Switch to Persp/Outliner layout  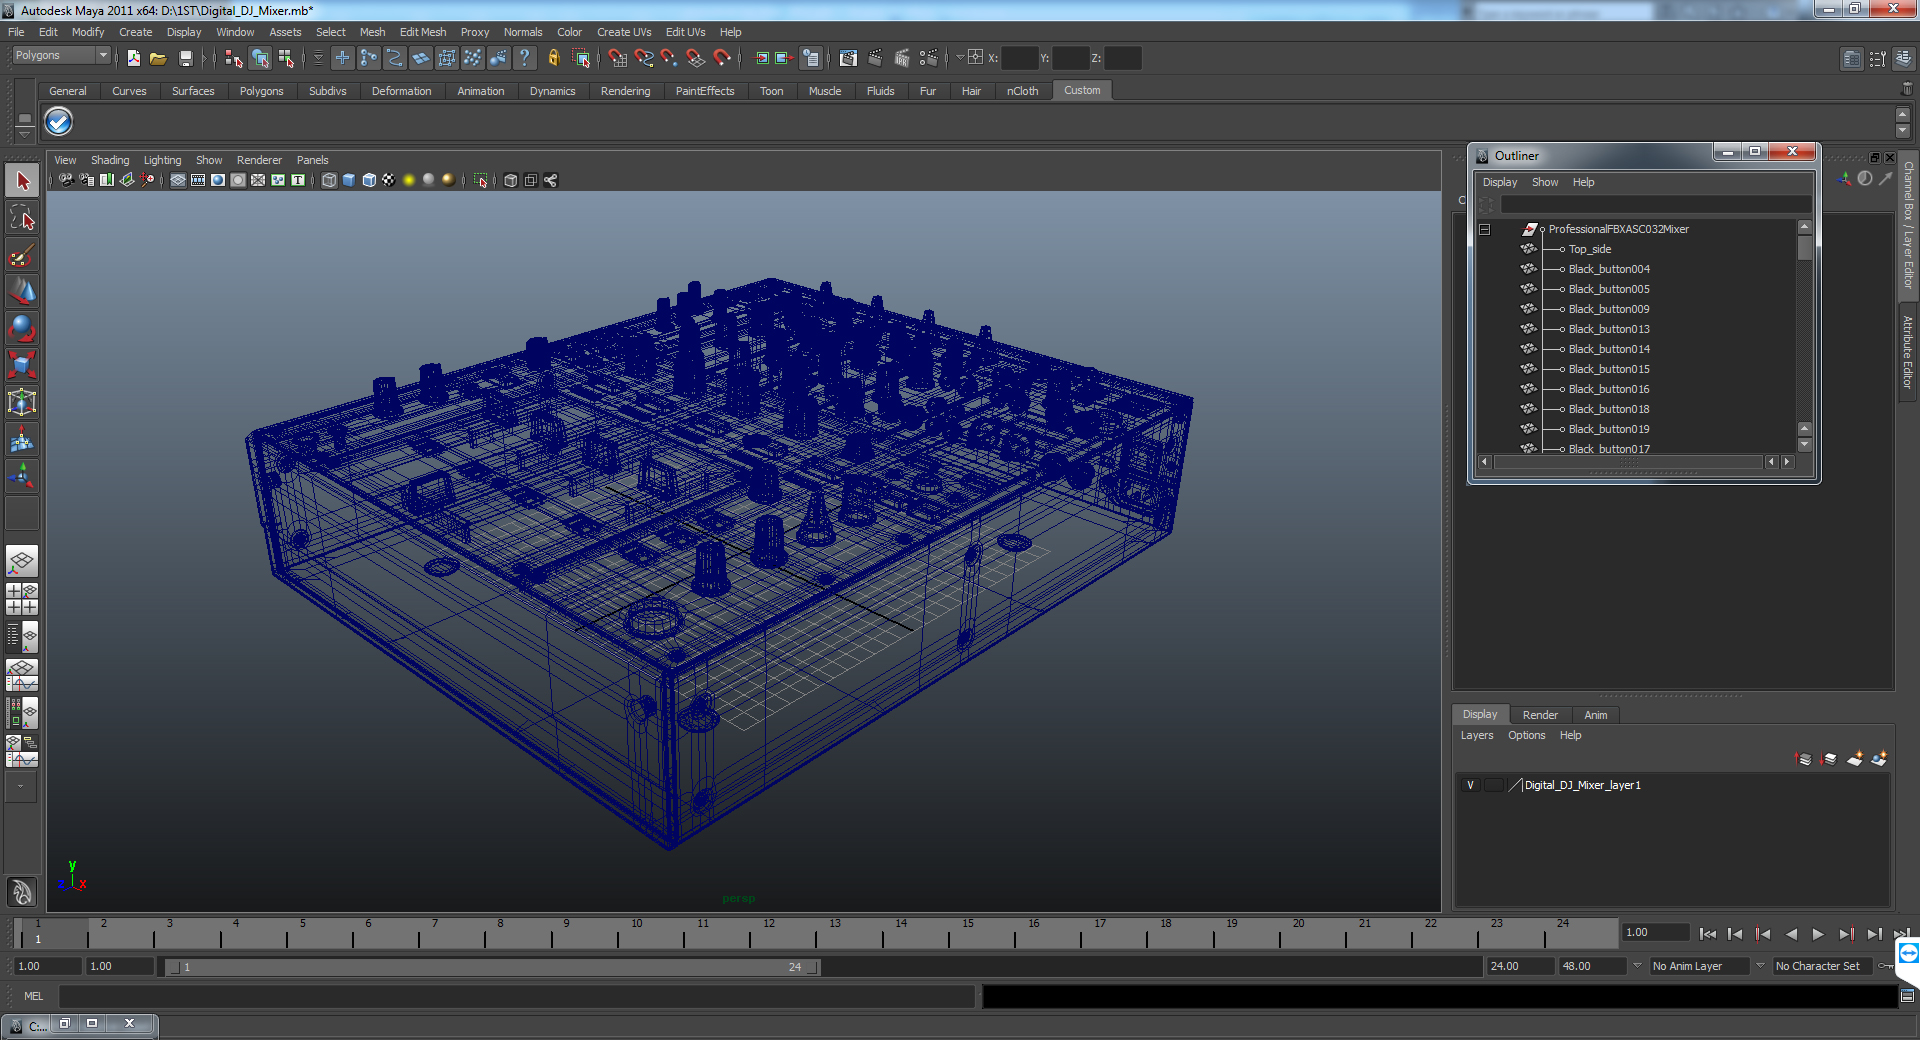[x=22, y=637]
